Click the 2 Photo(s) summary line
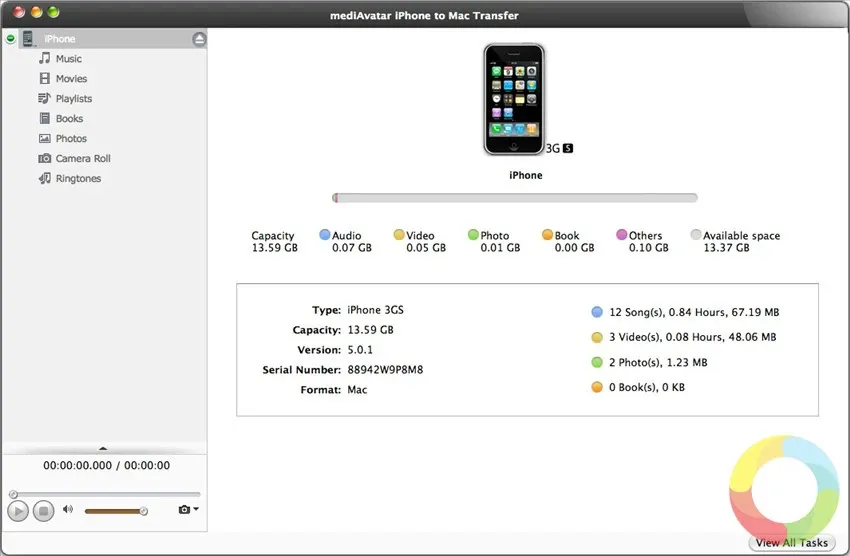The image size is (850, 556). pyautogui.click(x=658, y=363)
